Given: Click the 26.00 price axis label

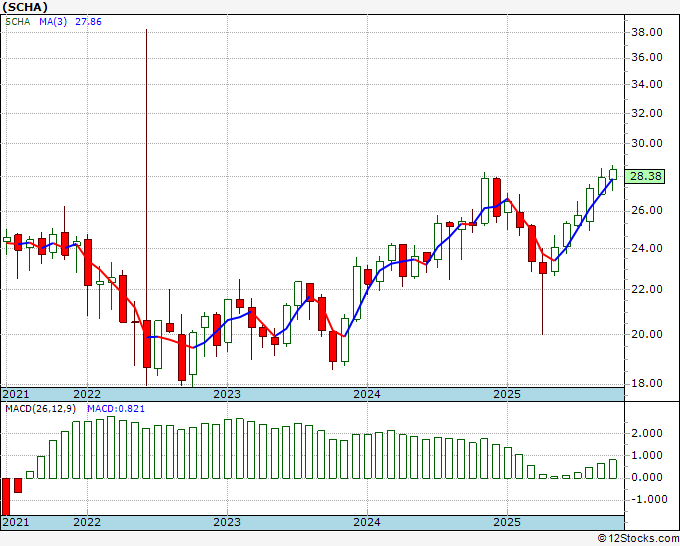Looking at the screenshot, I should 647,211.
